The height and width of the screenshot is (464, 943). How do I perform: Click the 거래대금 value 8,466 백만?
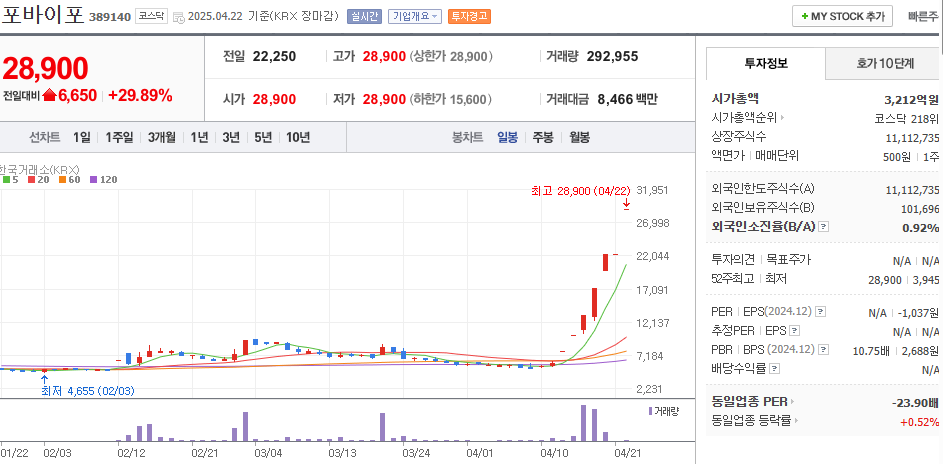627,99
